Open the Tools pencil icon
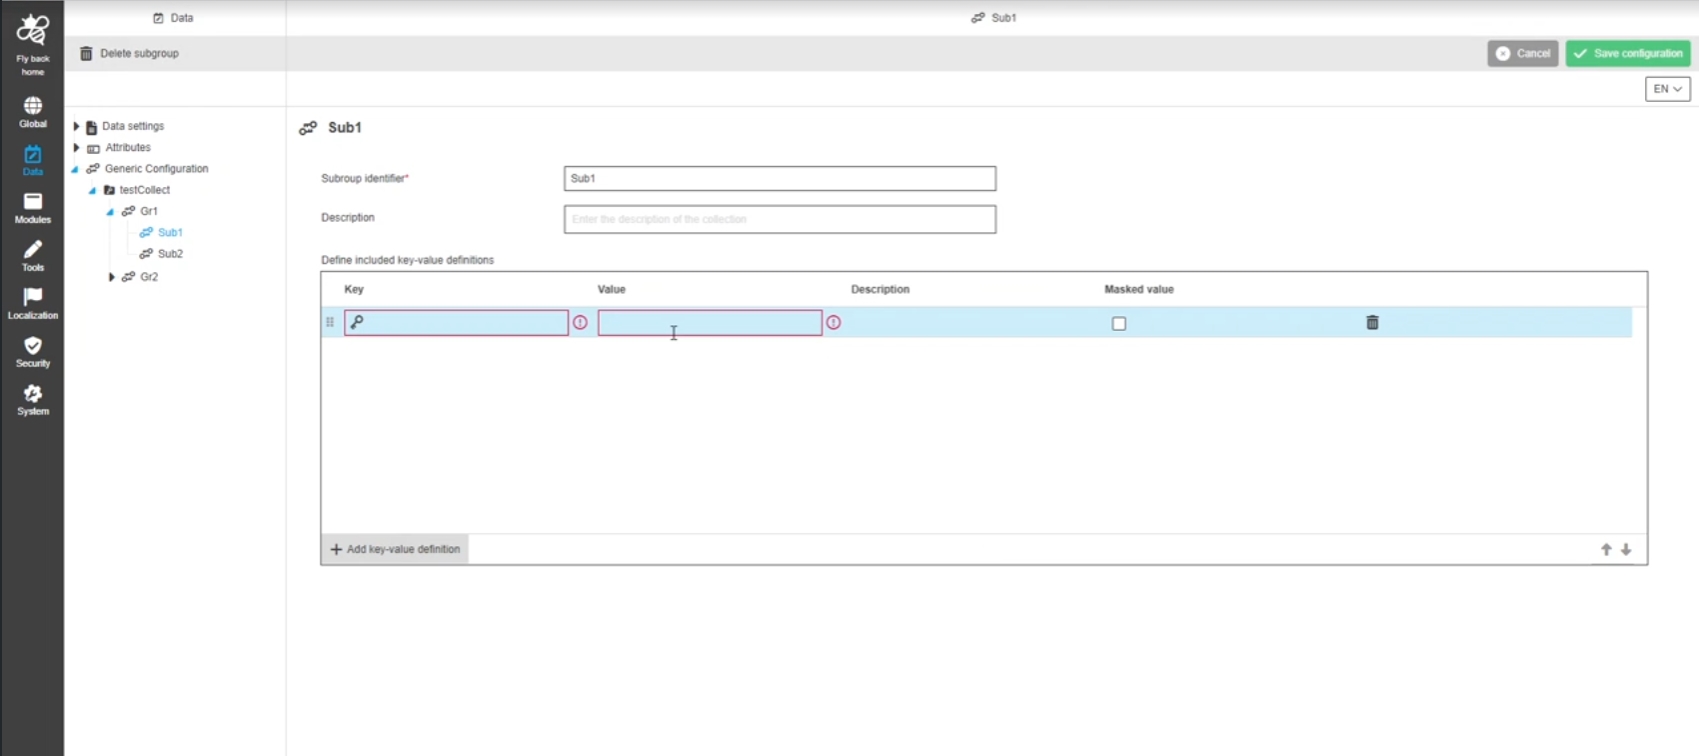The width and height of the screenshot is (1699, 756). tap(33, 249)
